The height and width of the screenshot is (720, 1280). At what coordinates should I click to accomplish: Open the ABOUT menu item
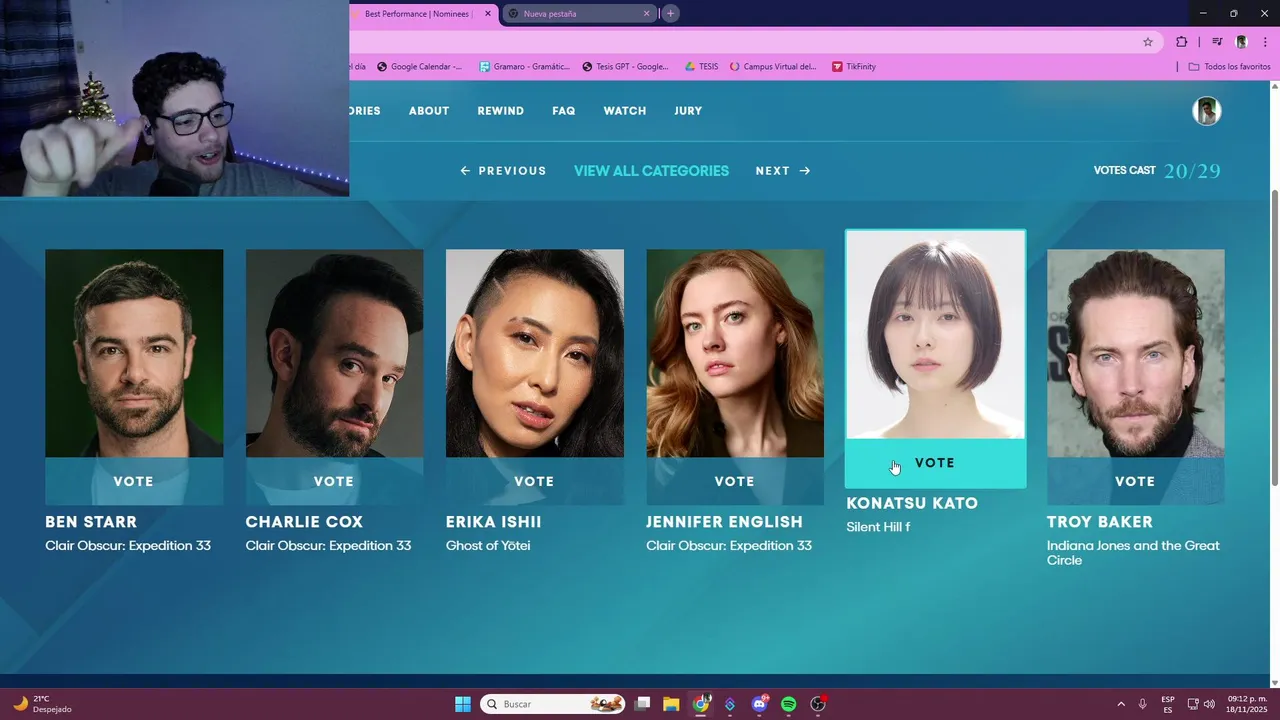pyautogui.click(x=429, y=111)
